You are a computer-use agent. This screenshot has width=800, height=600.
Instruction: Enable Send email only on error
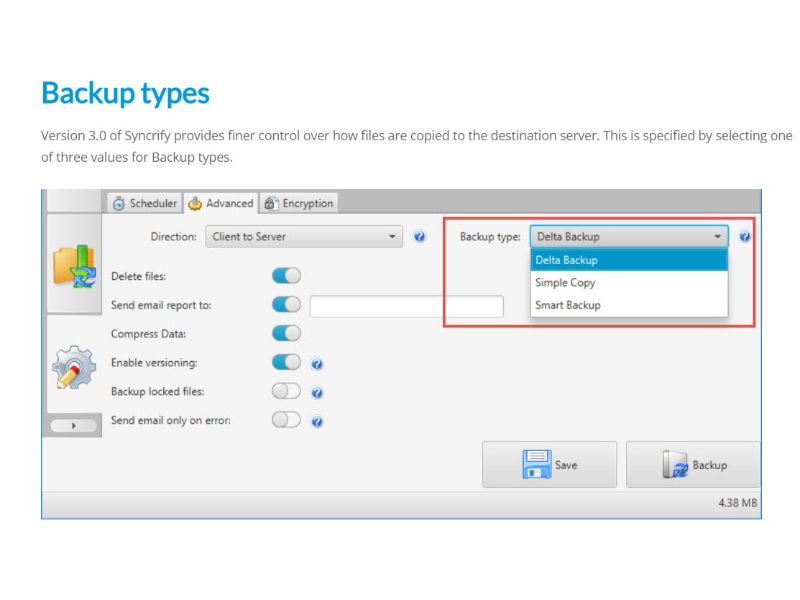(x=286, y=420)
